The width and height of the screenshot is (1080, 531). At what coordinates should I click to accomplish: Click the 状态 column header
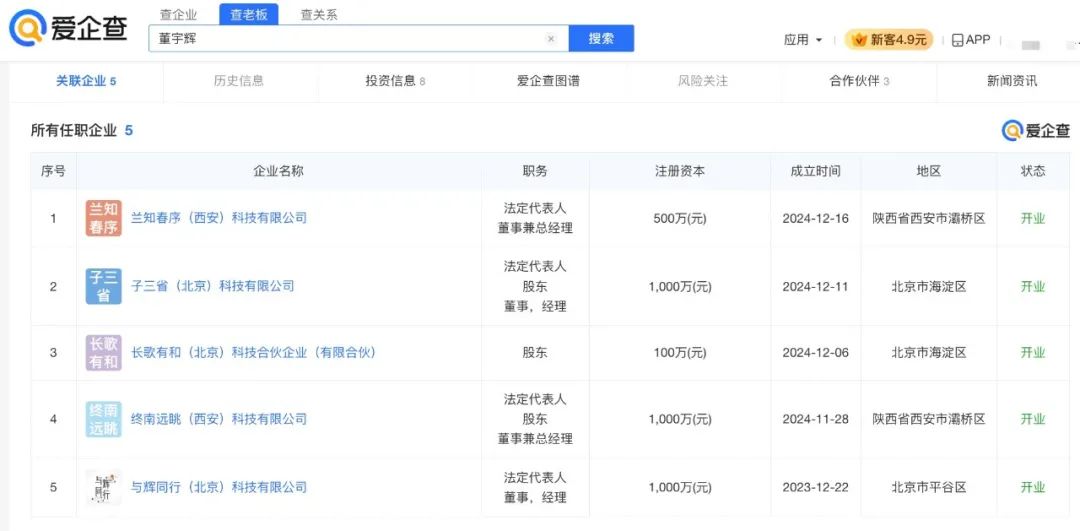coord(1032,171)
